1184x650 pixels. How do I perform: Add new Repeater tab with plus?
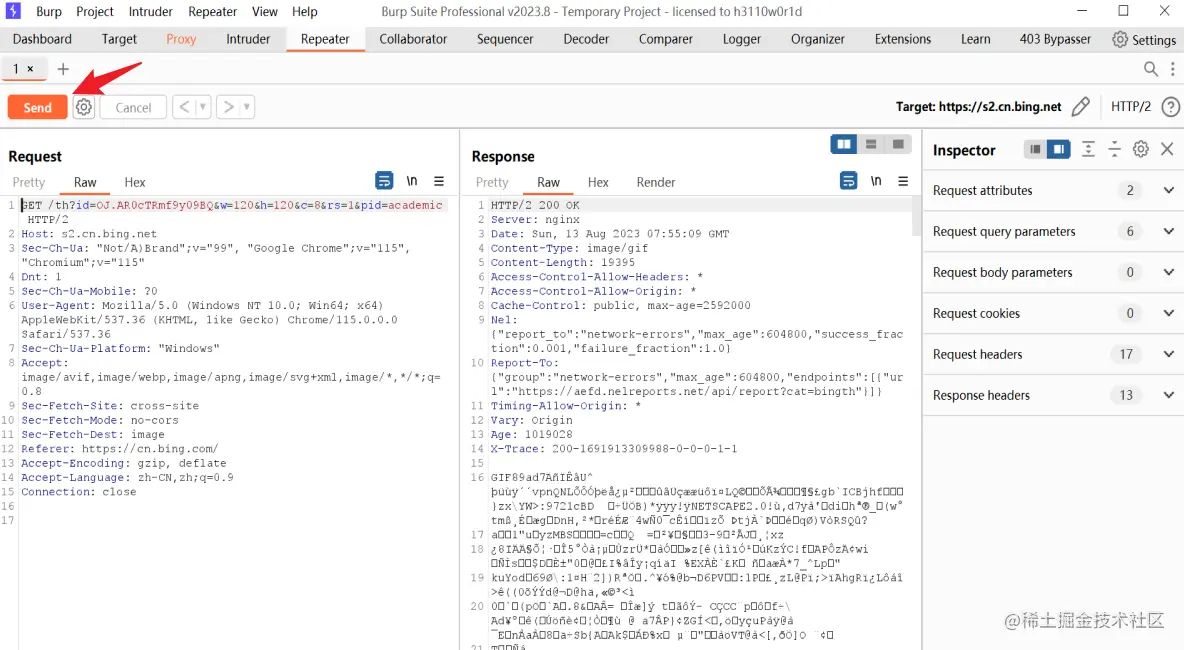pyautogui.click(x=63, y=69)
